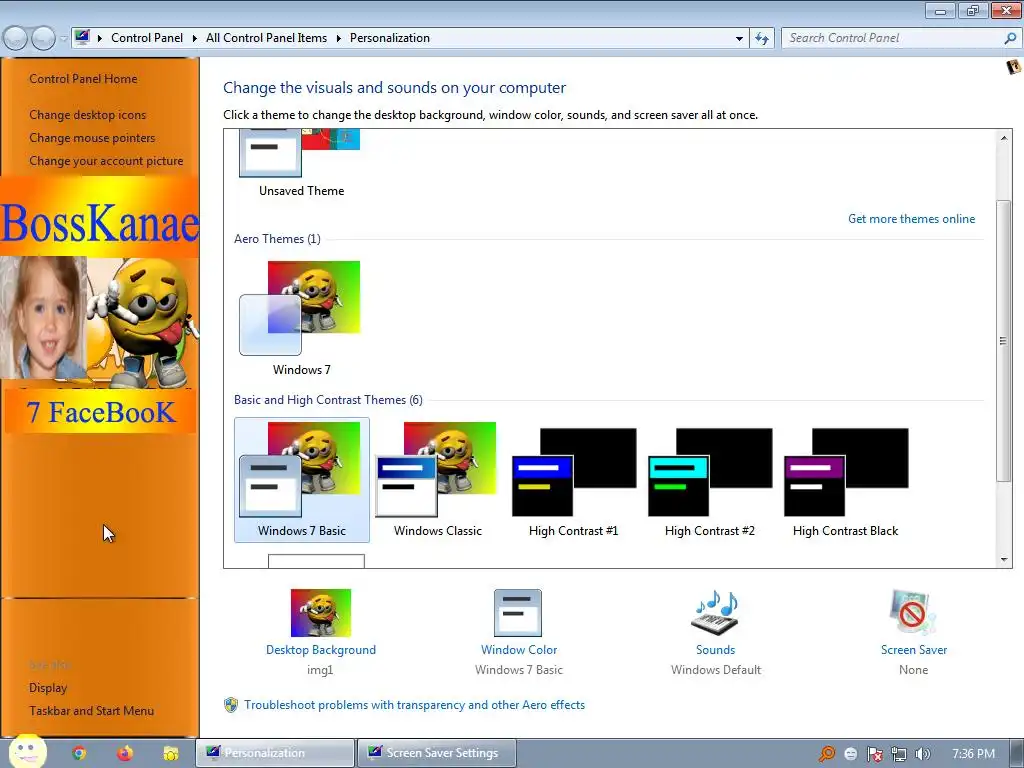Viewport: 1024px width, 768px height.
Task: Launch Firefox from the taskbar
Action: click(x=125, y=753)
